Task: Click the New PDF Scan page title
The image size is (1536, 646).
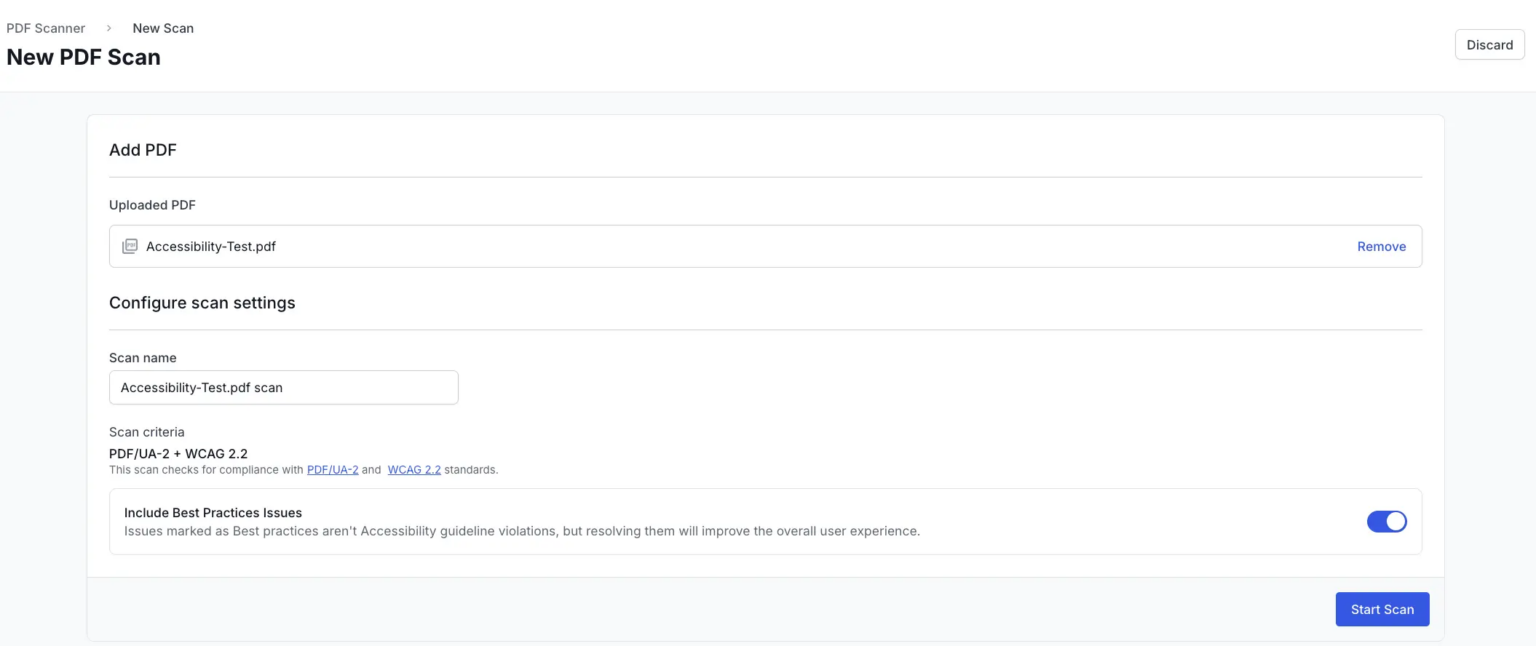Action: point(83,57)
